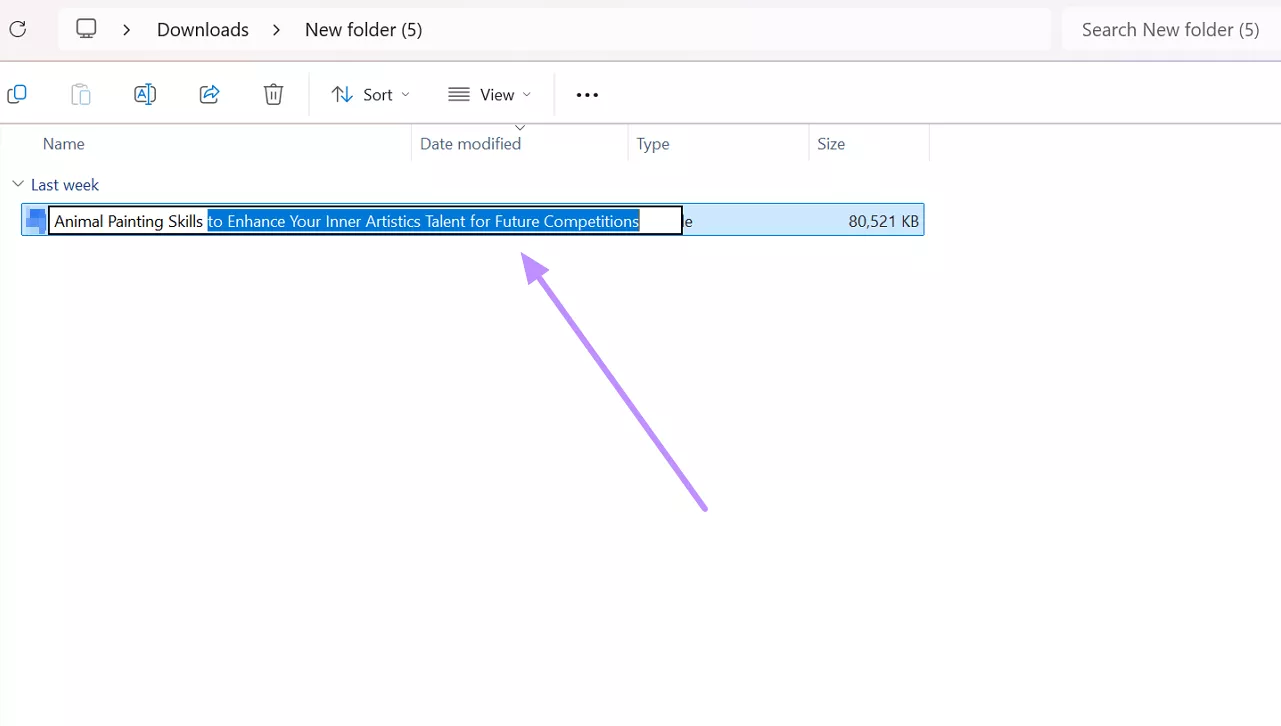
Task: Click the This PC monitor icon
Action: point(87,29)
